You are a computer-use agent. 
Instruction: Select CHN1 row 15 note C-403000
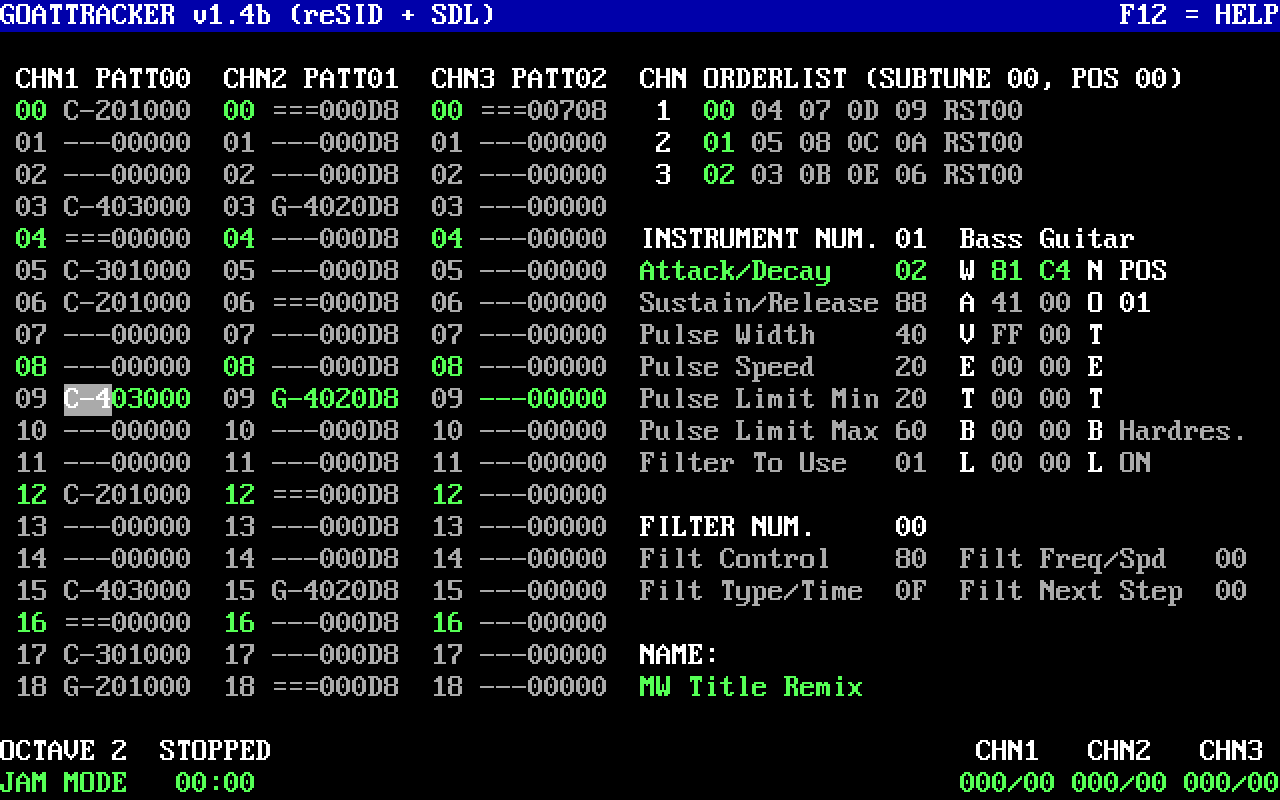tap(127, 591)
